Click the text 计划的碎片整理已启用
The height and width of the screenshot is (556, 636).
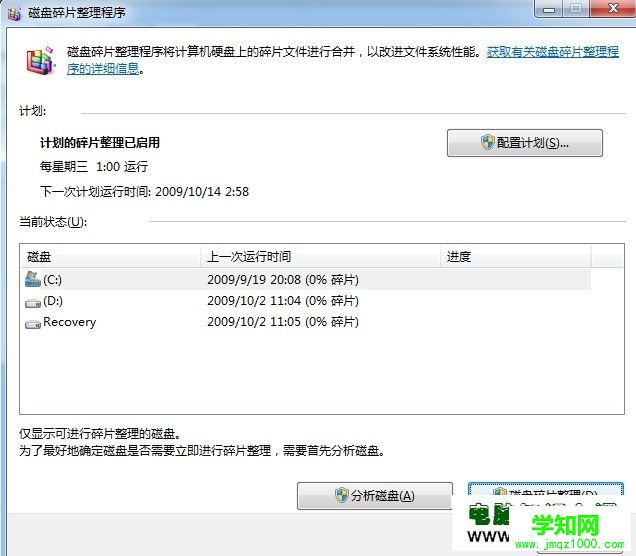[100, 143]
